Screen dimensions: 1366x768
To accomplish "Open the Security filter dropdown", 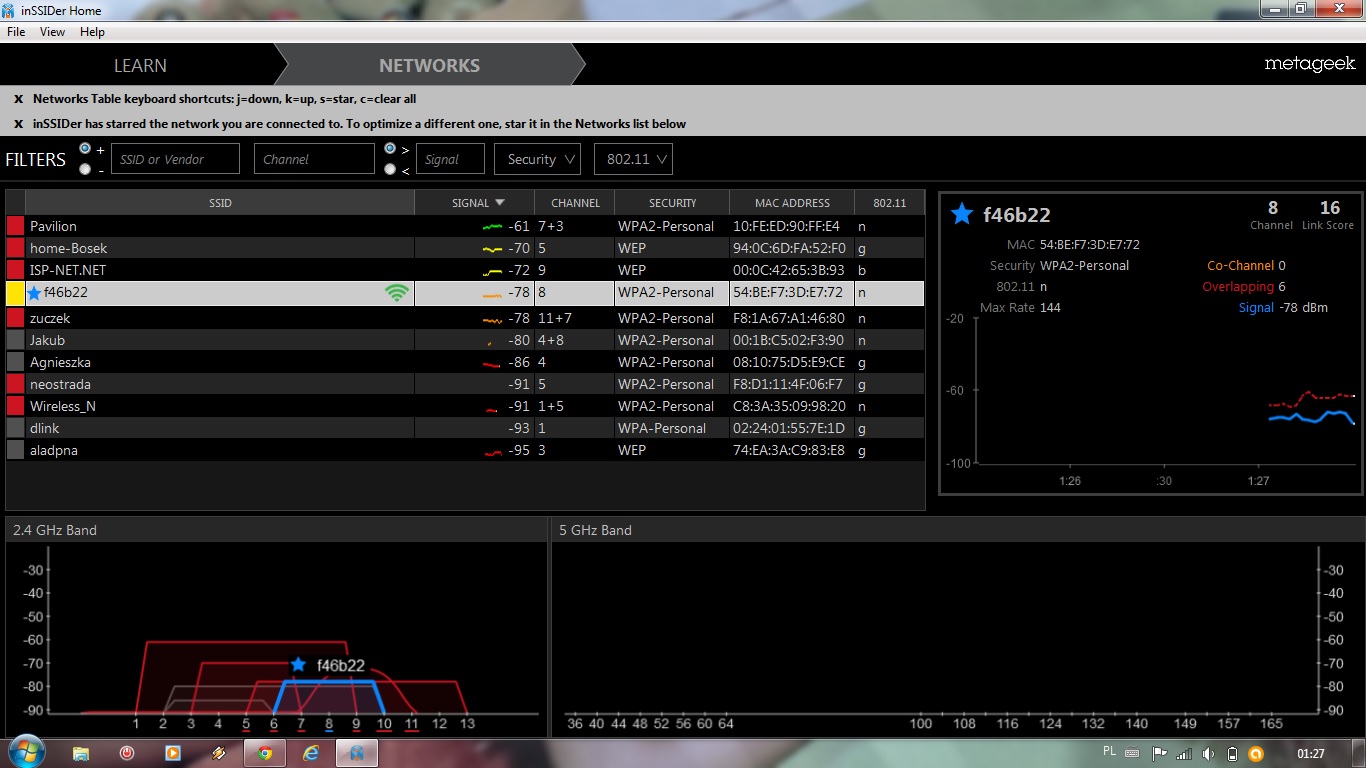I will click(537, 159).
